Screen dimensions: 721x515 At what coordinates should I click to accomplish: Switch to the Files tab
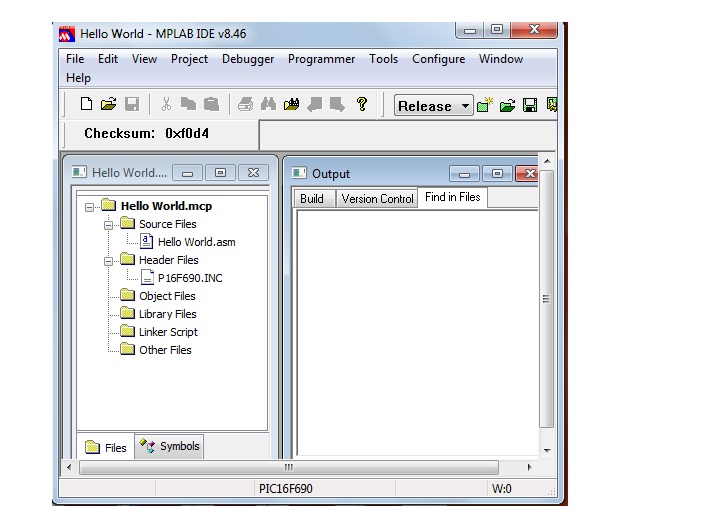point(106,447)
